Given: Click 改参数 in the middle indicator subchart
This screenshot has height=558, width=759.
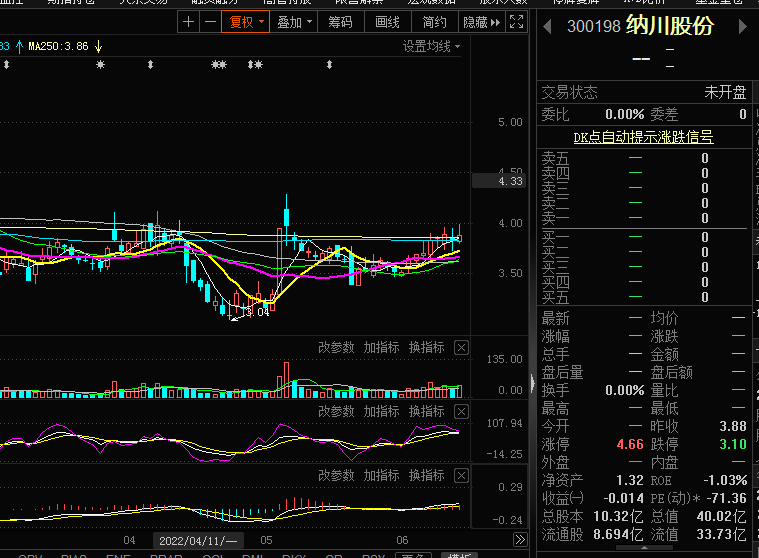Looking at the screenshot, I should [336, 411].
